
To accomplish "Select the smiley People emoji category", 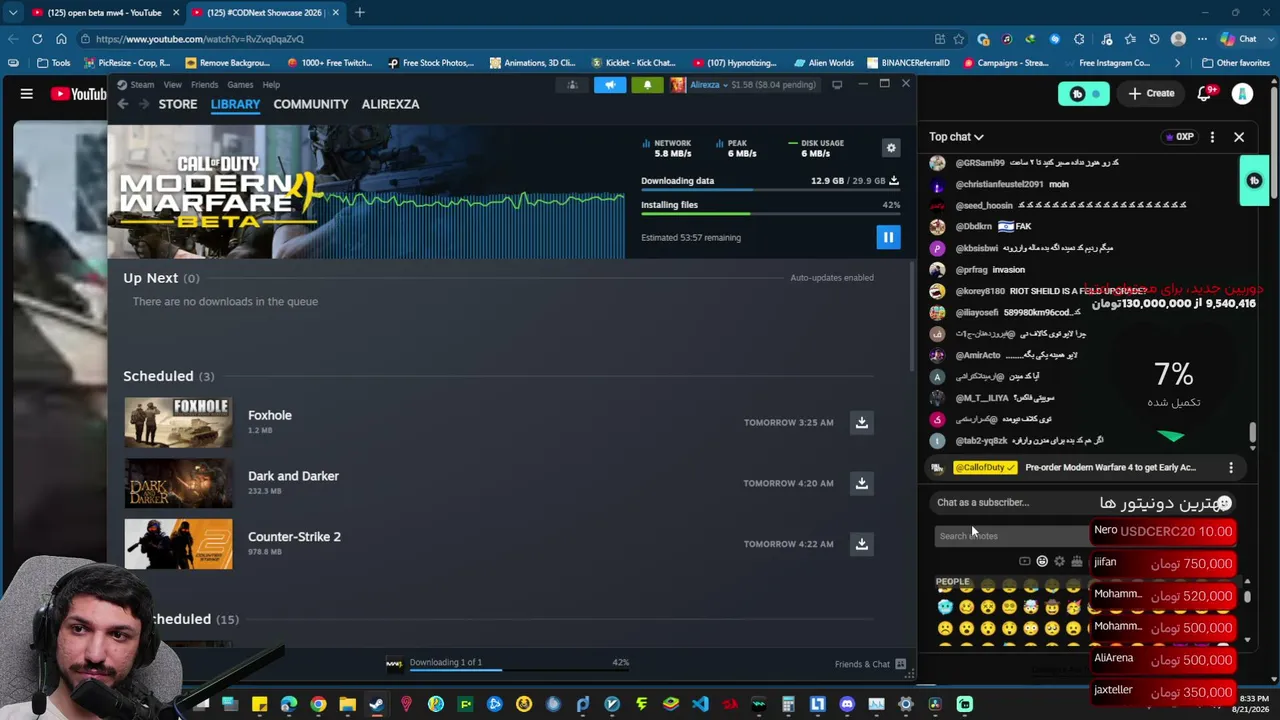I will point(1042,562).
